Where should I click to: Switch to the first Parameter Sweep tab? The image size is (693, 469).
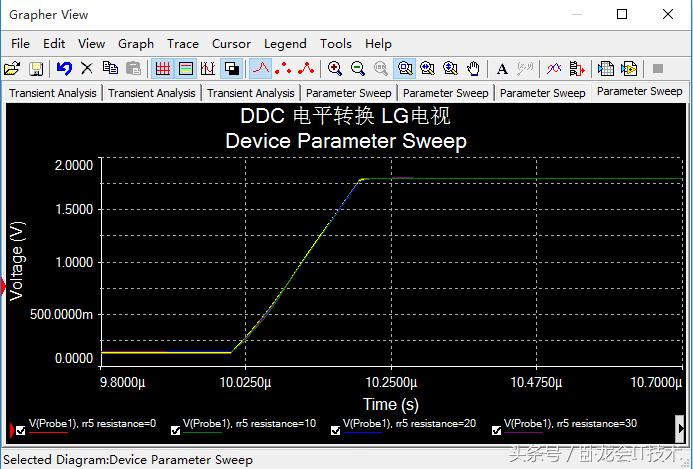click(349, 93)
